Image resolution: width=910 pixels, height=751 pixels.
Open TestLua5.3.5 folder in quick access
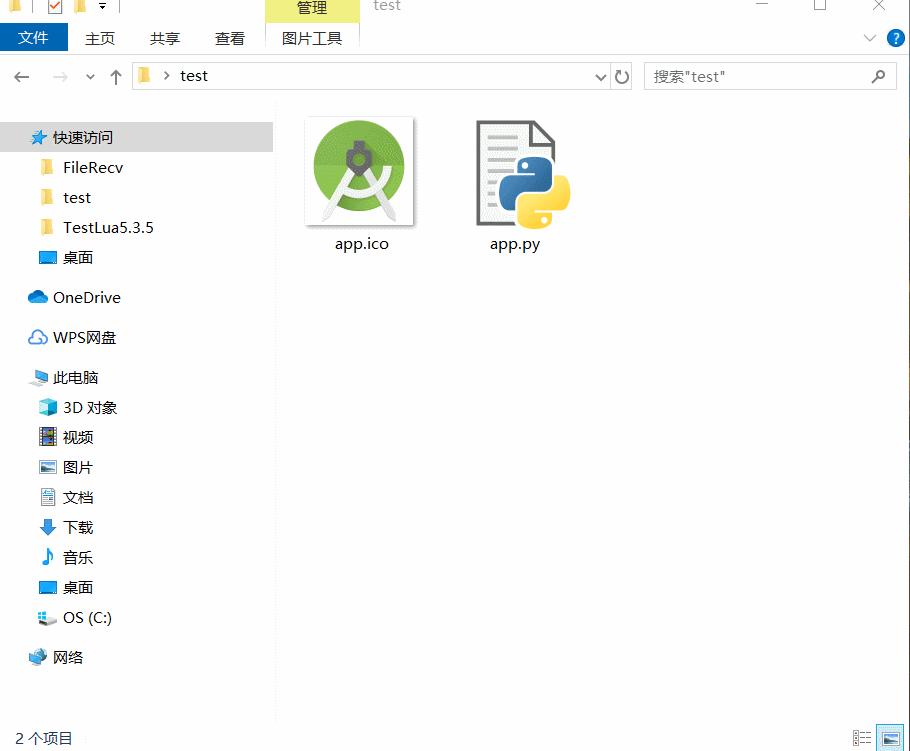108,227
